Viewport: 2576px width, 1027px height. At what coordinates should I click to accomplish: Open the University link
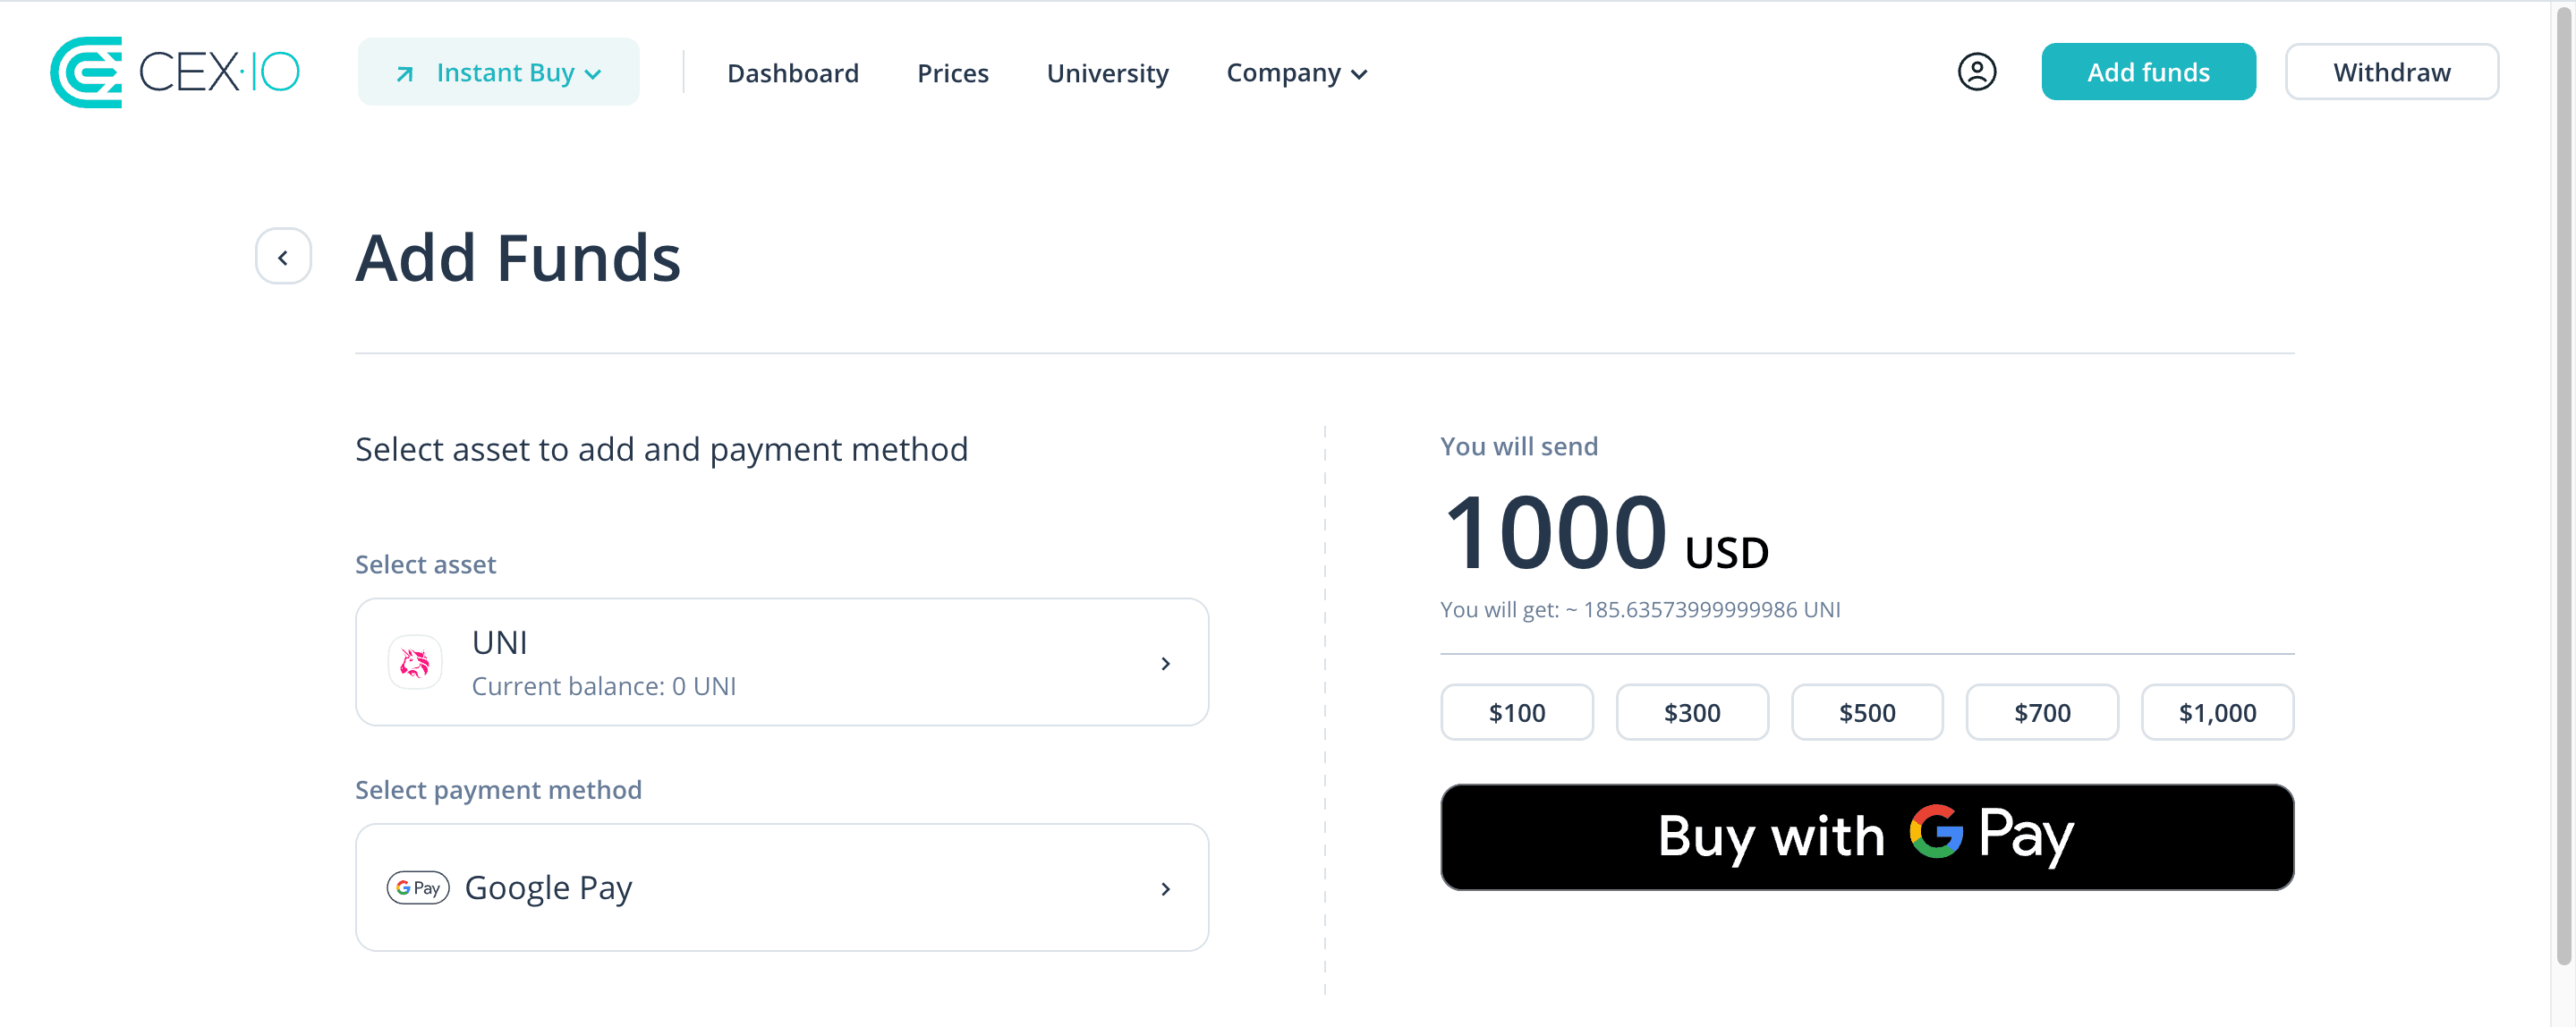pos(1108,73)
